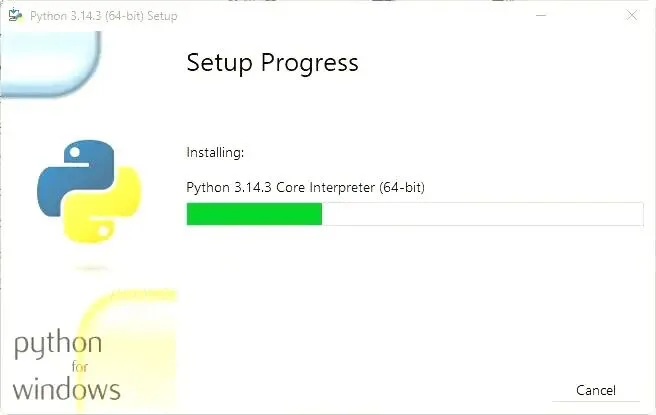The width and height of the screenshot is (656, 415).
Task: Click the (64-bit) text in the installing line
Action: pos(402,187)
